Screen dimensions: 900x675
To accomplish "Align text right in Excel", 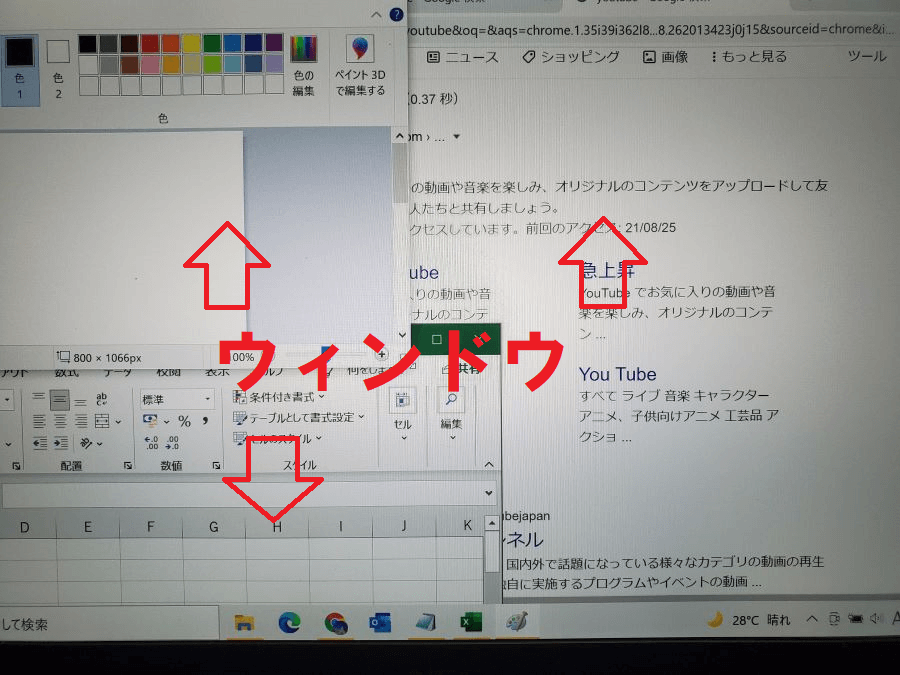I will click(81, 422).
